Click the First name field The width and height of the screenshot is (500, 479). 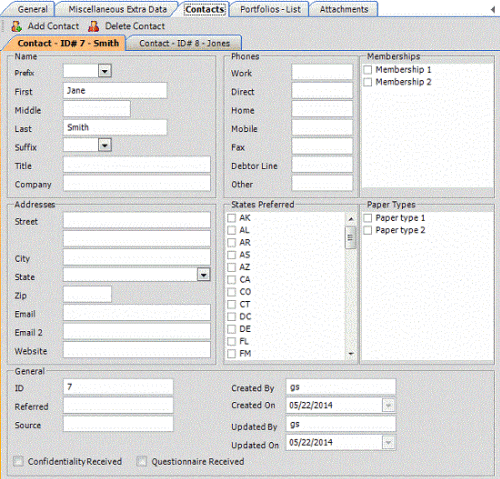[x=115, y=91]
